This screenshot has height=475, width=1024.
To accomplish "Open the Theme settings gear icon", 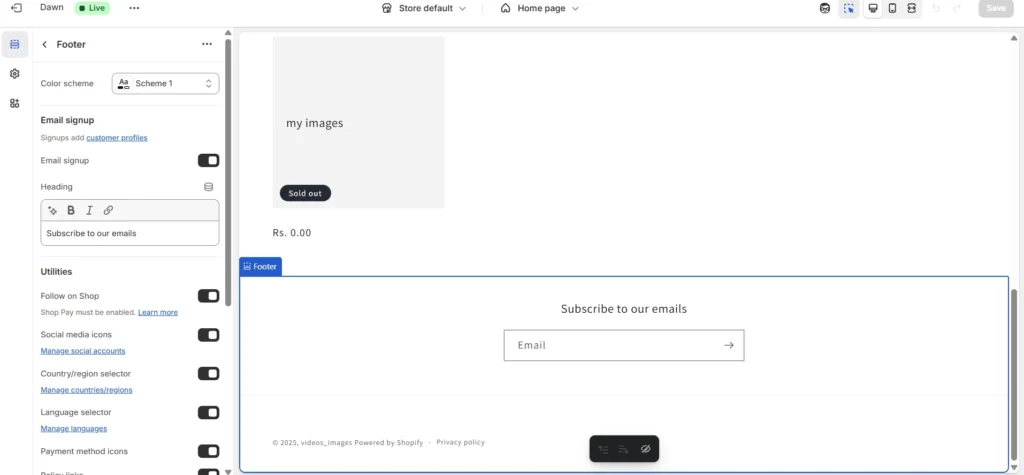I will click(15, 74).
